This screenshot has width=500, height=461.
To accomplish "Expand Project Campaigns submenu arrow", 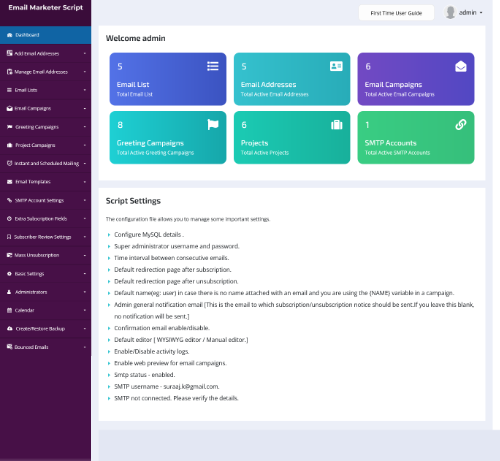I will (x=85, y=145).
